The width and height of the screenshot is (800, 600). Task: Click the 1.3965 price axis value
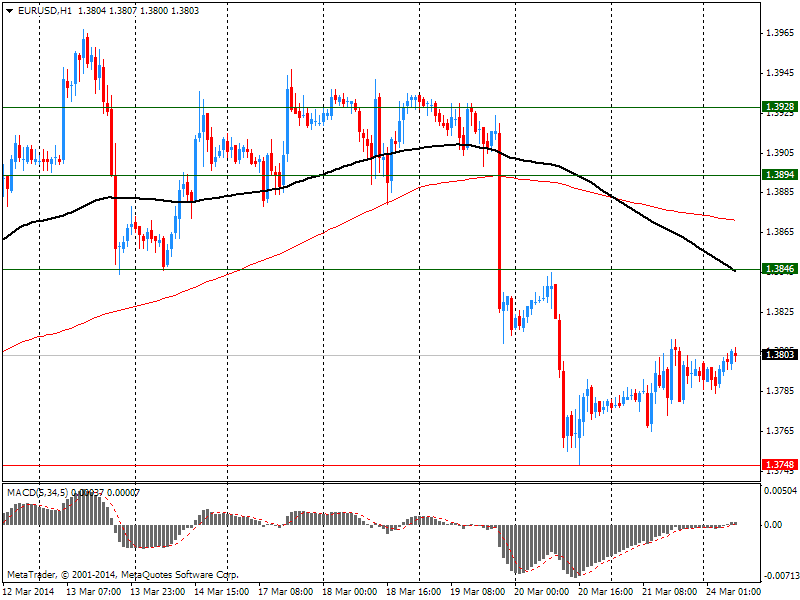click(780, 33)
